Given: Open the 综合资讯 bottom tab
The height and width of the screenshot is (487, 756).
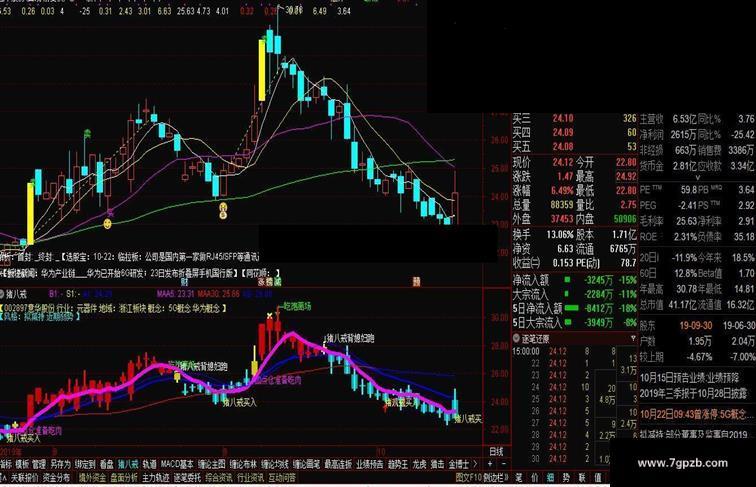Looking at the screenshot, I should pos(218,478).
